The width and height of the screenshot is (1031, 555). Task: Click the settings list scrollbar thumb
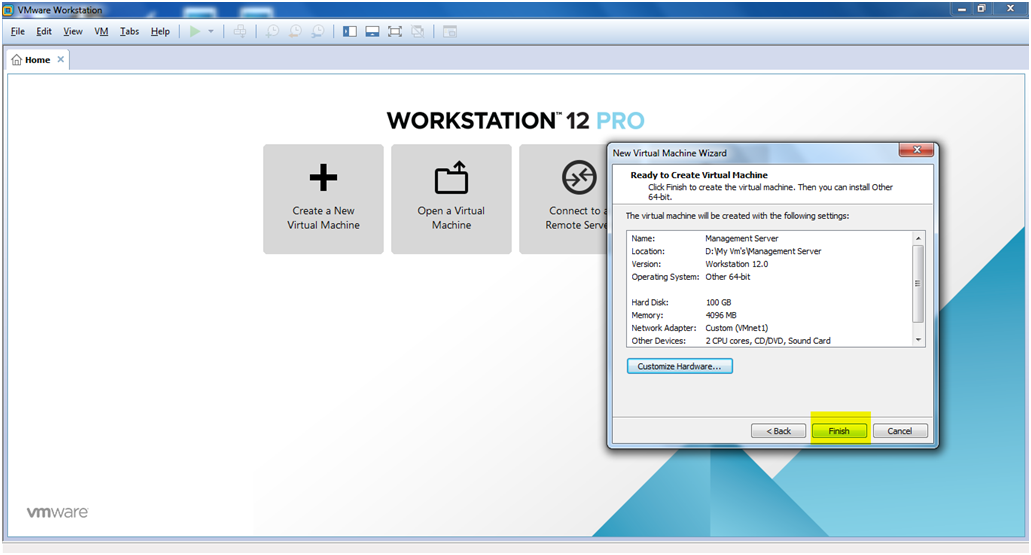click(x=919, y=283)
